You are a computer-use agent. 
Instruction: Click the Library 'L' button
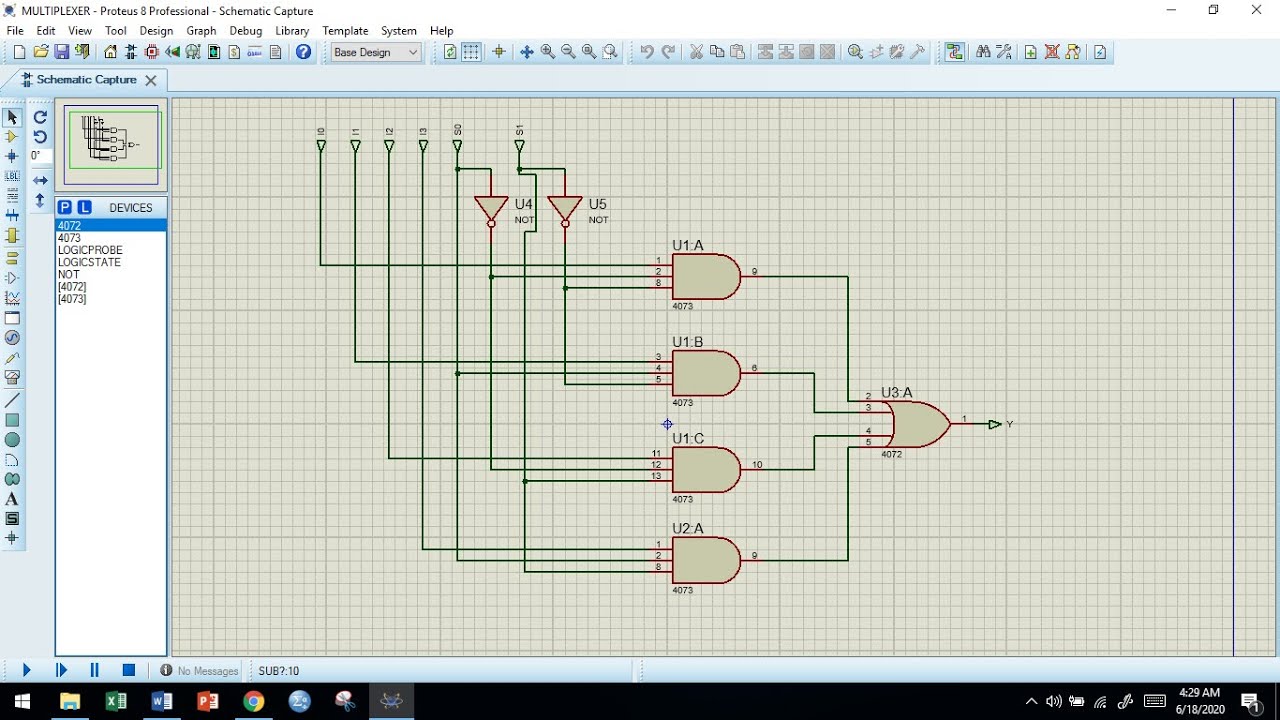pos(84,207)
